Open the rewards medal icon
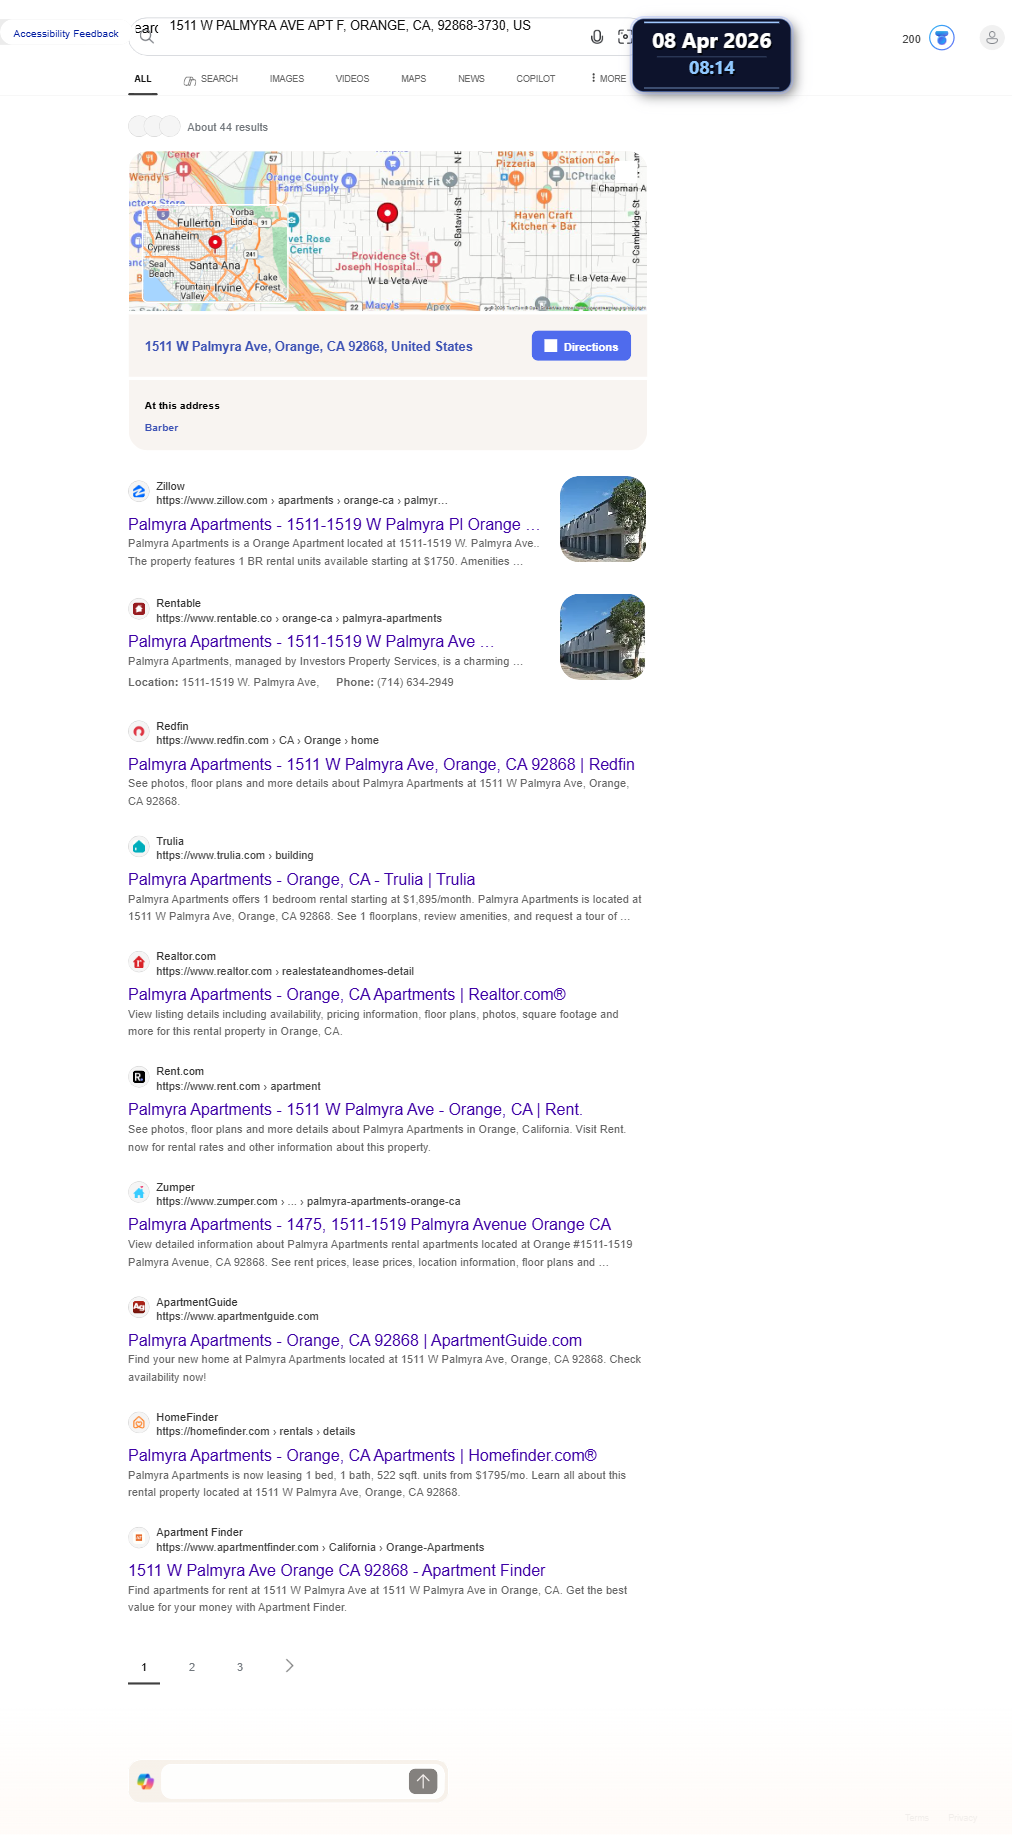The width and height of the screenshot is (1012, 1835). click(941, 38)
